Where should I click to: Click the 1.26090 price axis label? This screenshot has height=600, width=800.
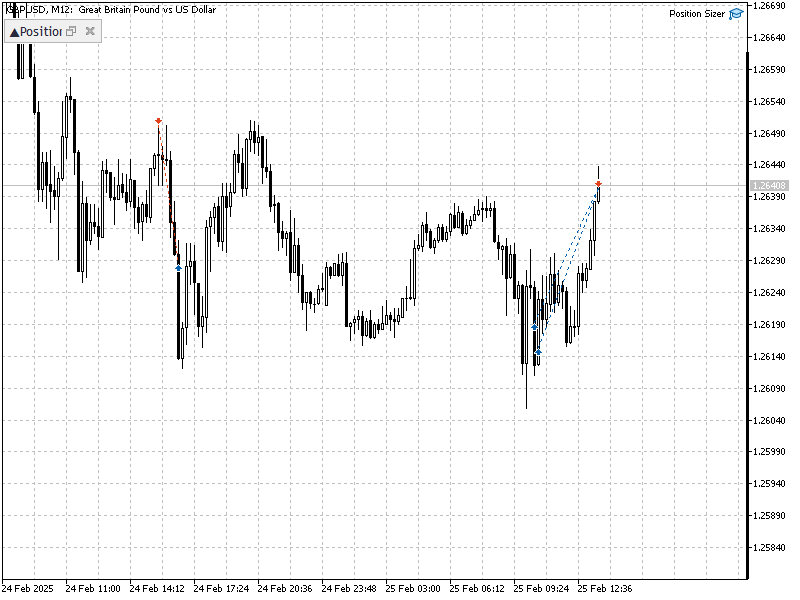click(769, 389)
